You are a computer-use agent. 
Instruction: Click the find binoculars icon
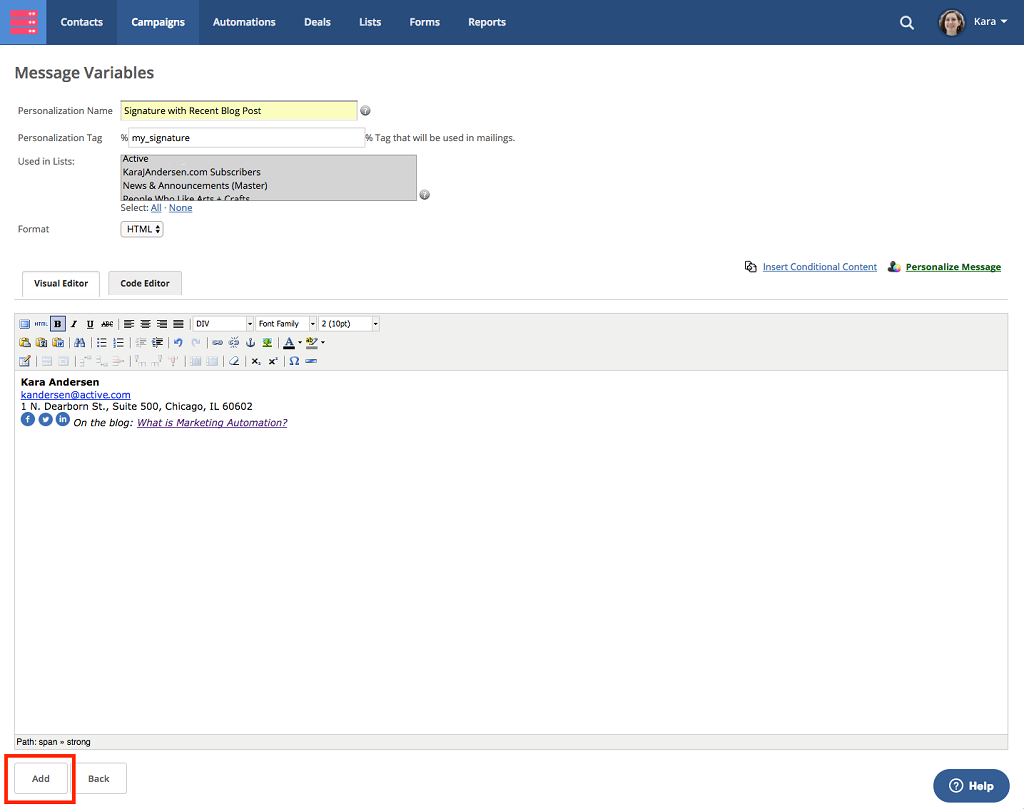(x=80, y=342)
